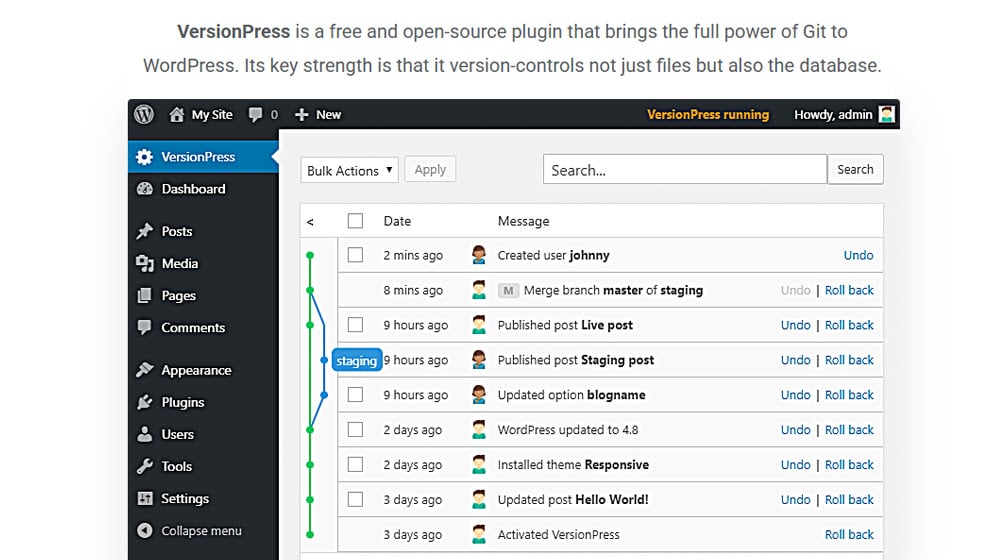
Task: Go to Dashboard in sidebar
Action: (x=193, y=189)
